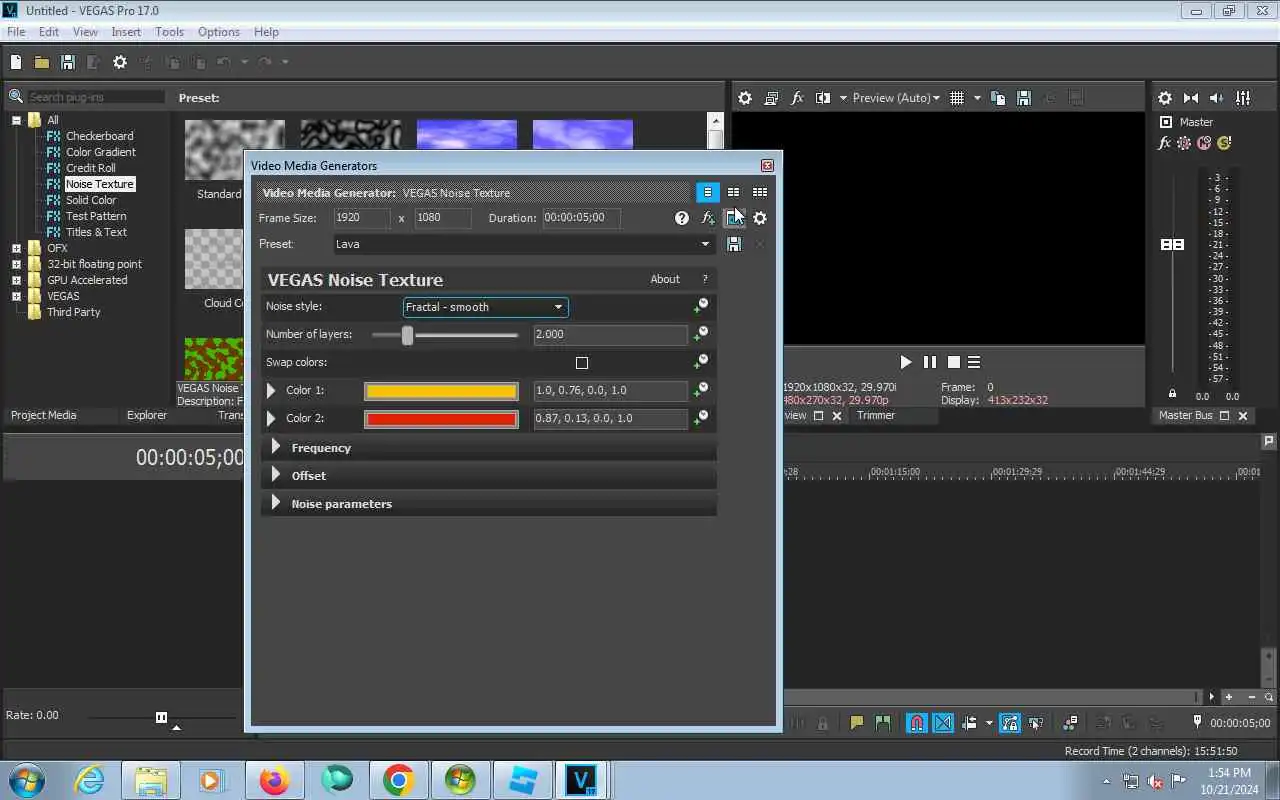
Task: Toggle snapping magnet on timeline toolbar
Action: pyautogui.click(x=917, y=722)
